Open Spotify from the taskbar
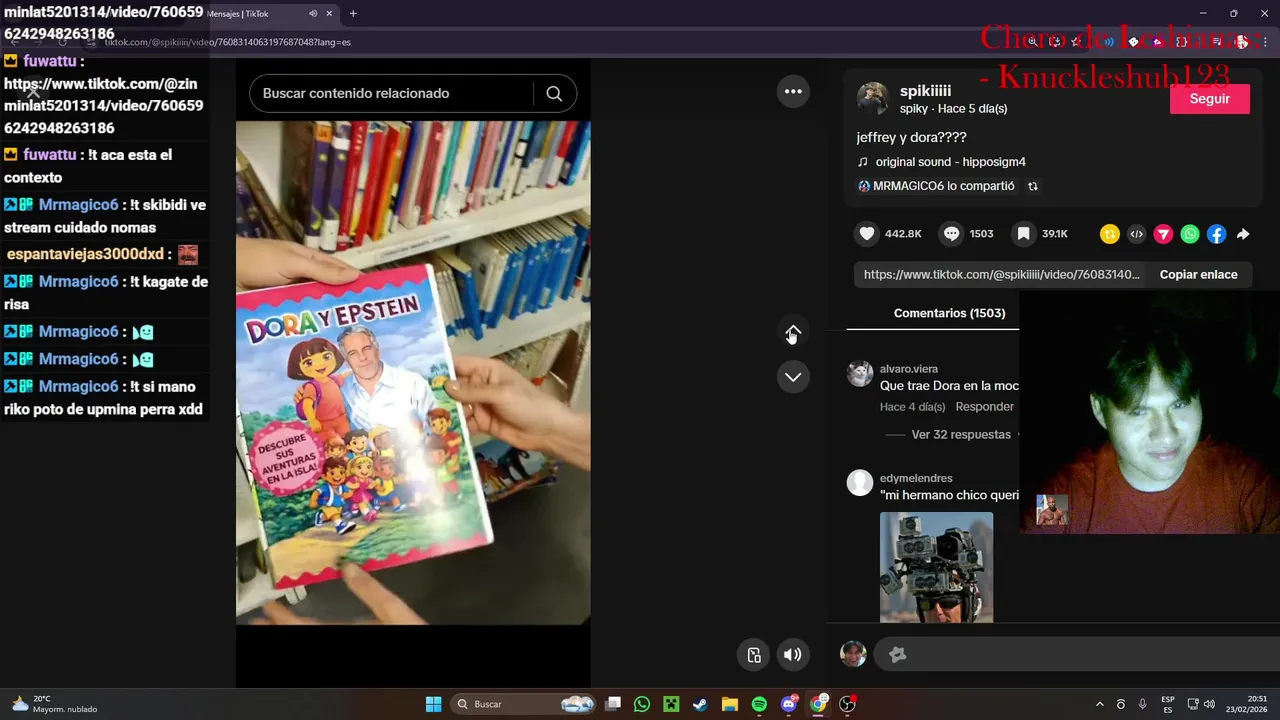Viewport: 1280px width, 720px height. tap(759, 704)
